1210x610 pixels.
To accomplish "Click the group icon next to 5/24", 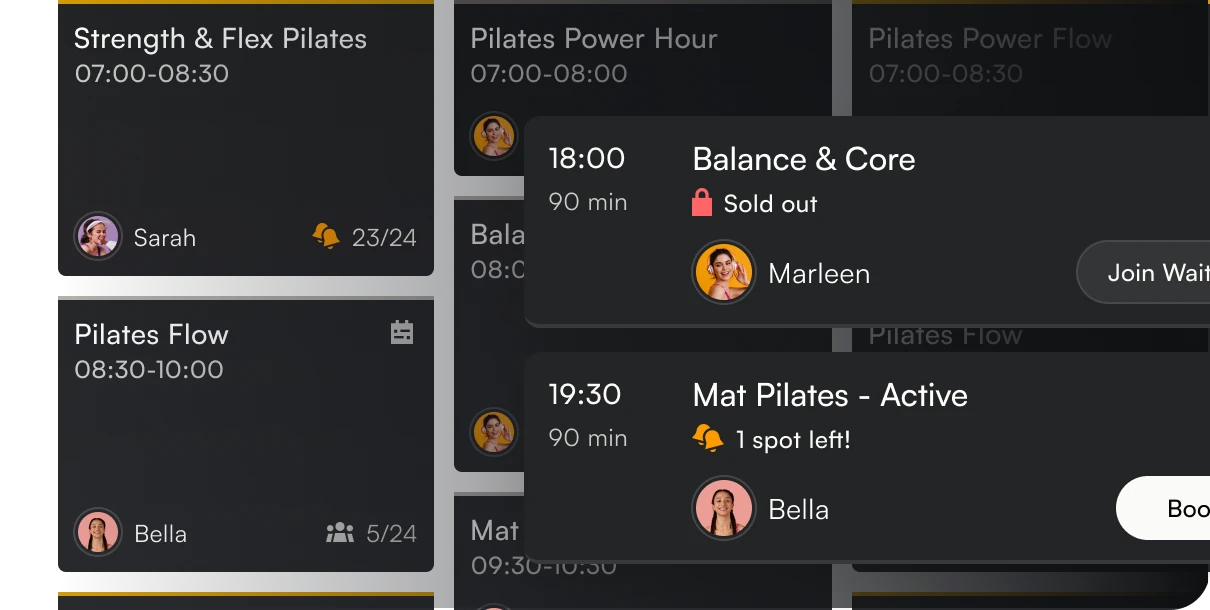I will [x=340, y=533].
